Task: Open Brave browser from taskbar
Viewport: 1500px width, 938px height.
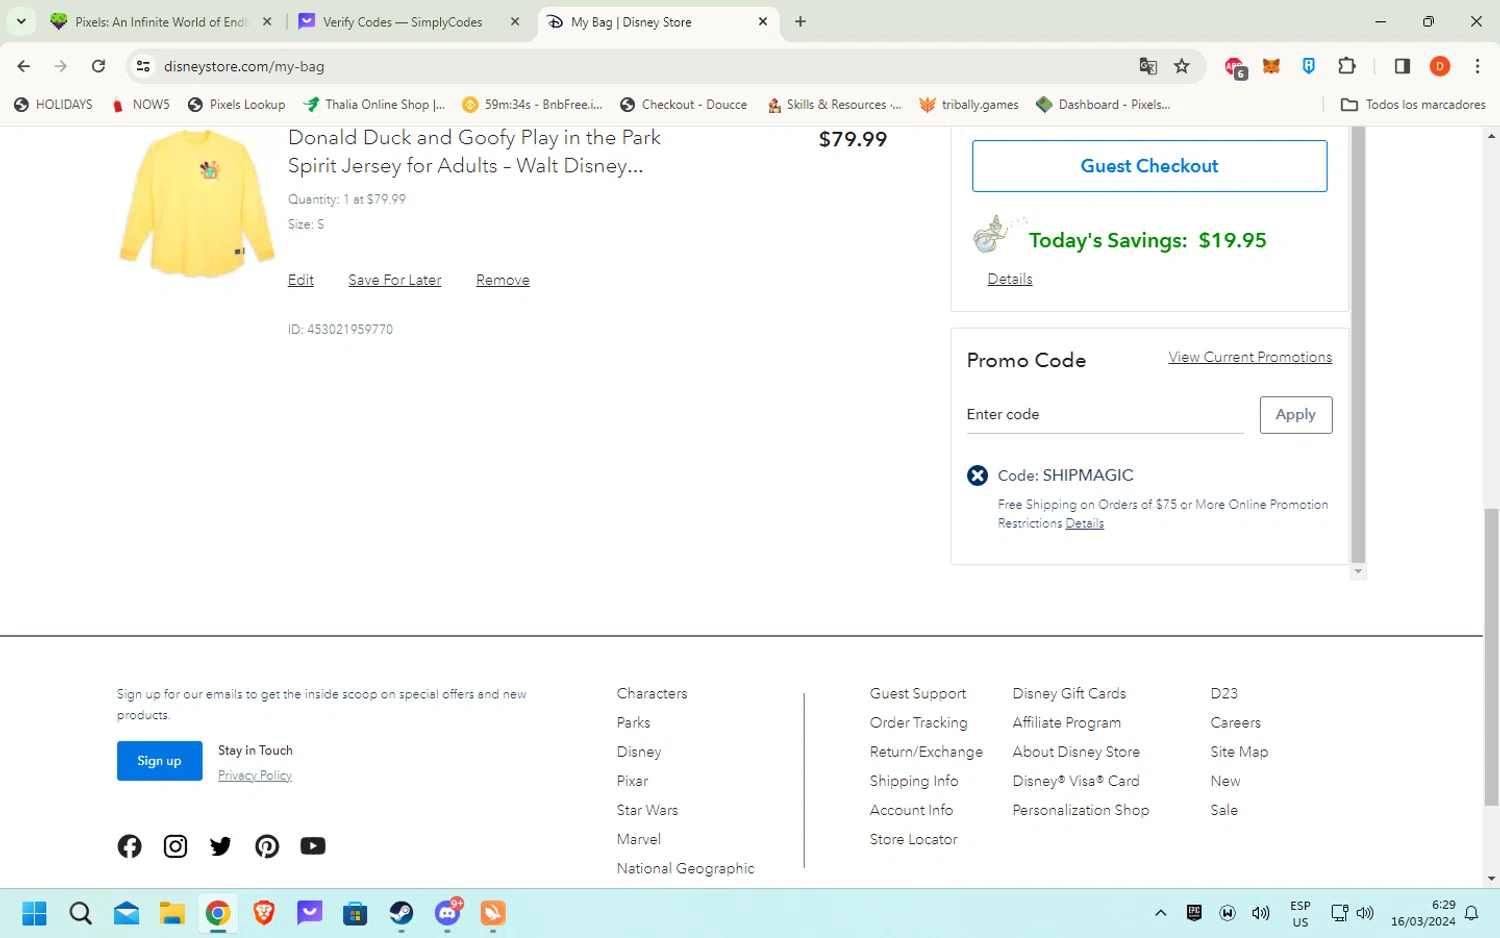Action: [x=264, y=913]
